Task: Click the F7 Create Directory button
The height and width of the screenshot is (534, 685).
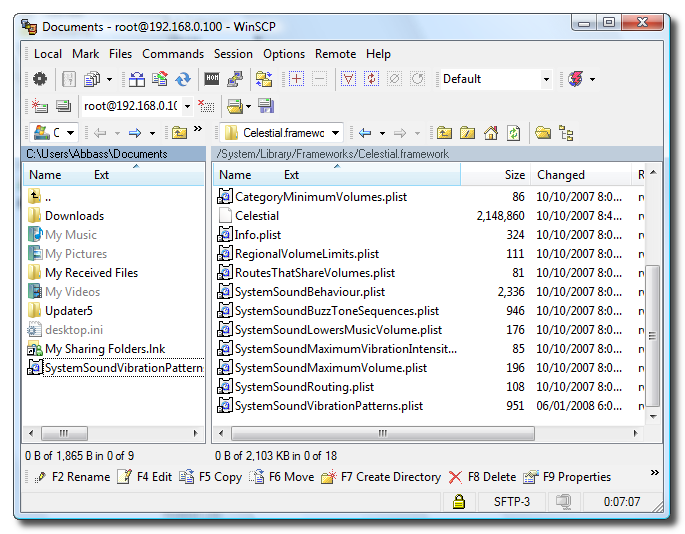Action: (x=381, y=477)
